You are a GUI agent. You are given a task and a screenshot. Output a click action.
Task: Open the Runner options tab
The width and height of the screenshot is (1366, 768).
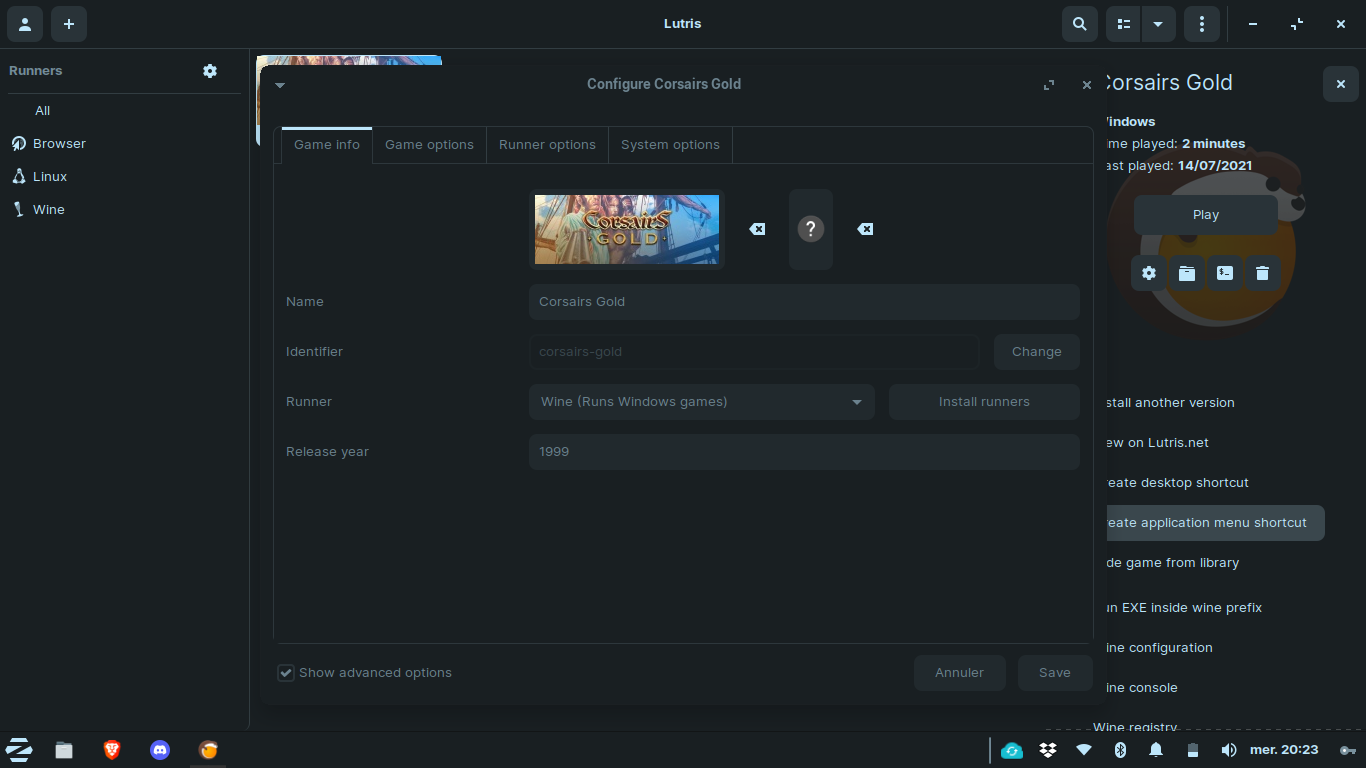tap(547, 145)
